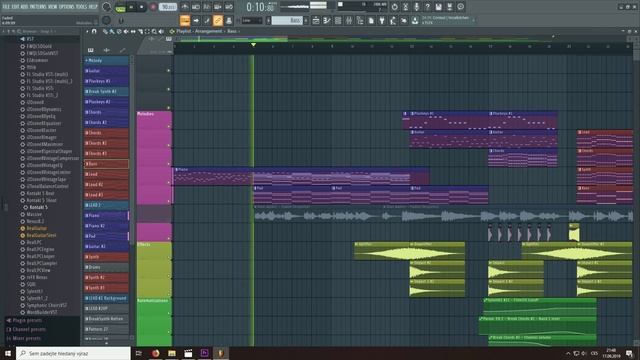The height and width of the screenshot is (360, 640).
Task: Click the save project icon
Action: [x=438, y=7]
